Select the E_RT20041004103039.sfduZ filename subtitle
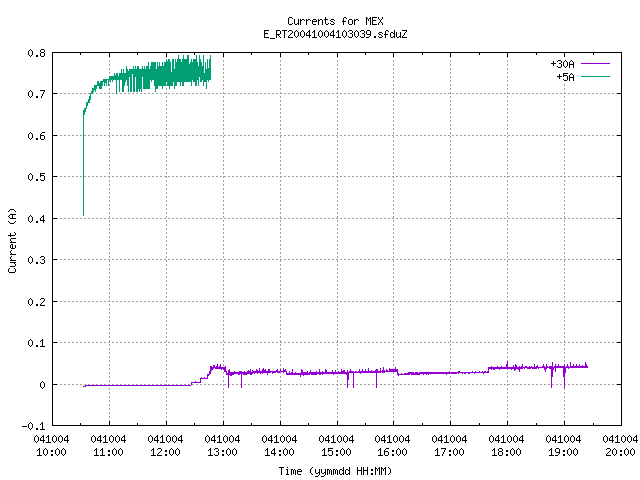Viewport: 640px width, 480px height. 335,34
